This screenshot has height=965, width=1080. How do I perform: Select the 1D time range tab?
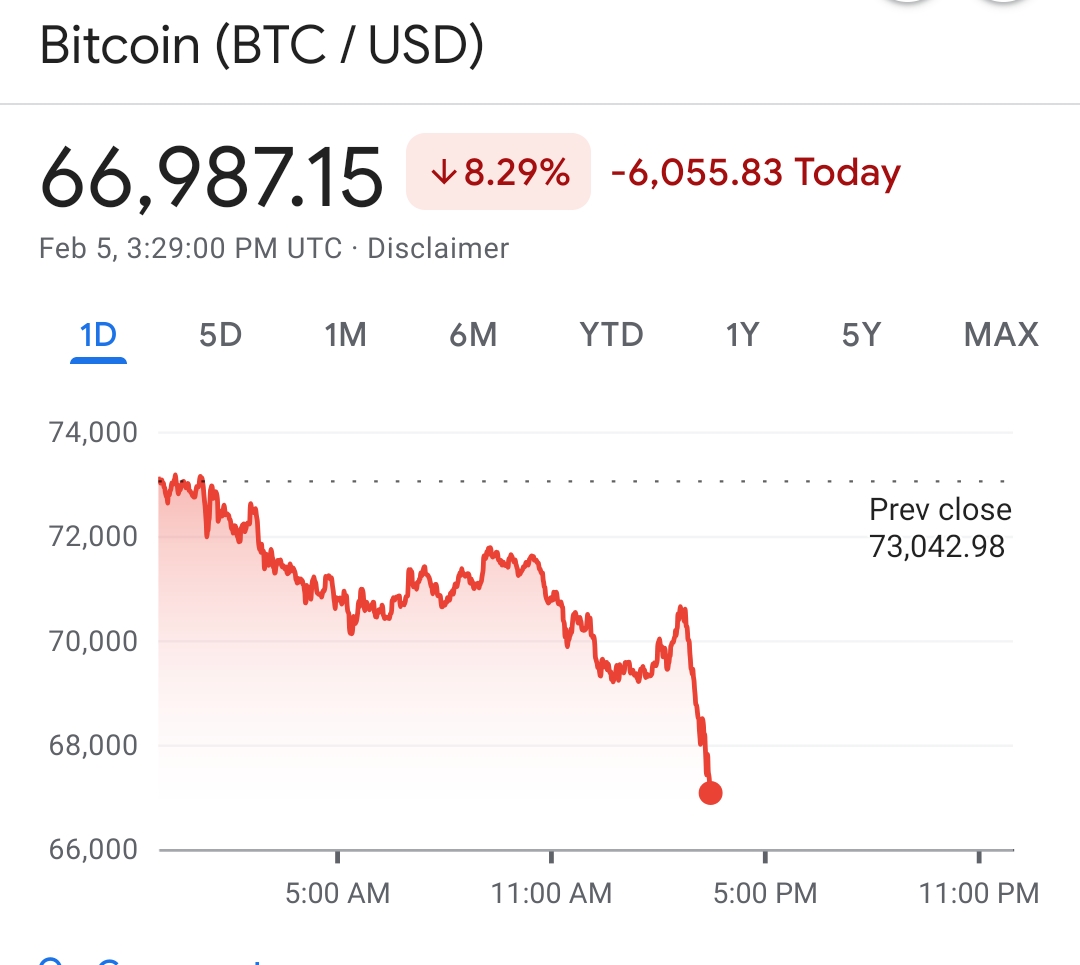click(98, 335)
